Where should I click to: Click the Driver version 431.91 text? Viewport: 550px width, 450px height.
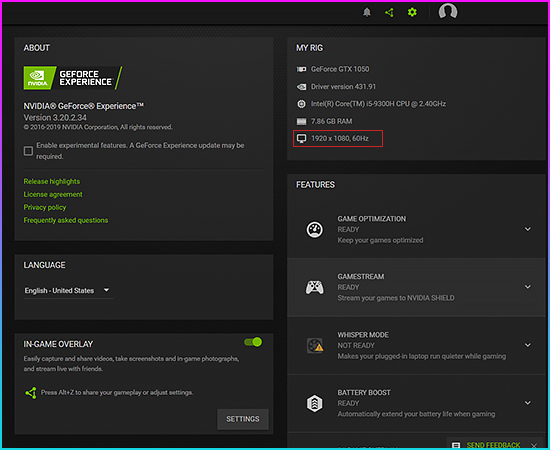[x=343, y=87]
